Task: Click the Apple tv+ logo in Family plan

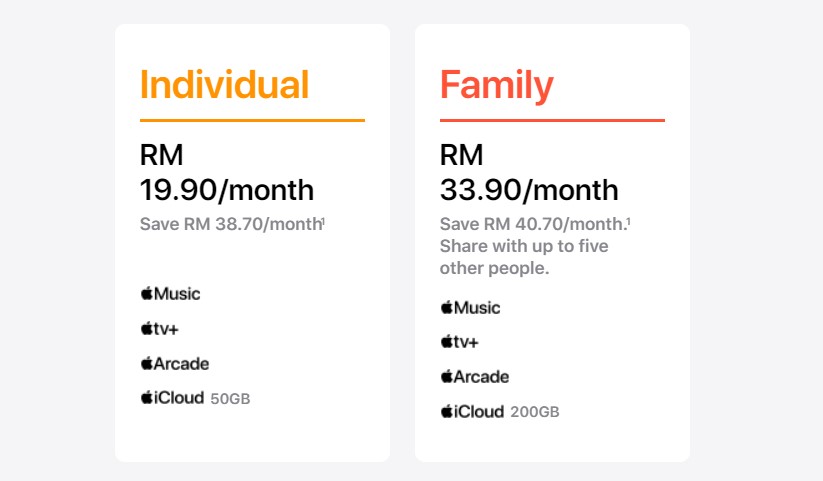Action: pos(460,342)
